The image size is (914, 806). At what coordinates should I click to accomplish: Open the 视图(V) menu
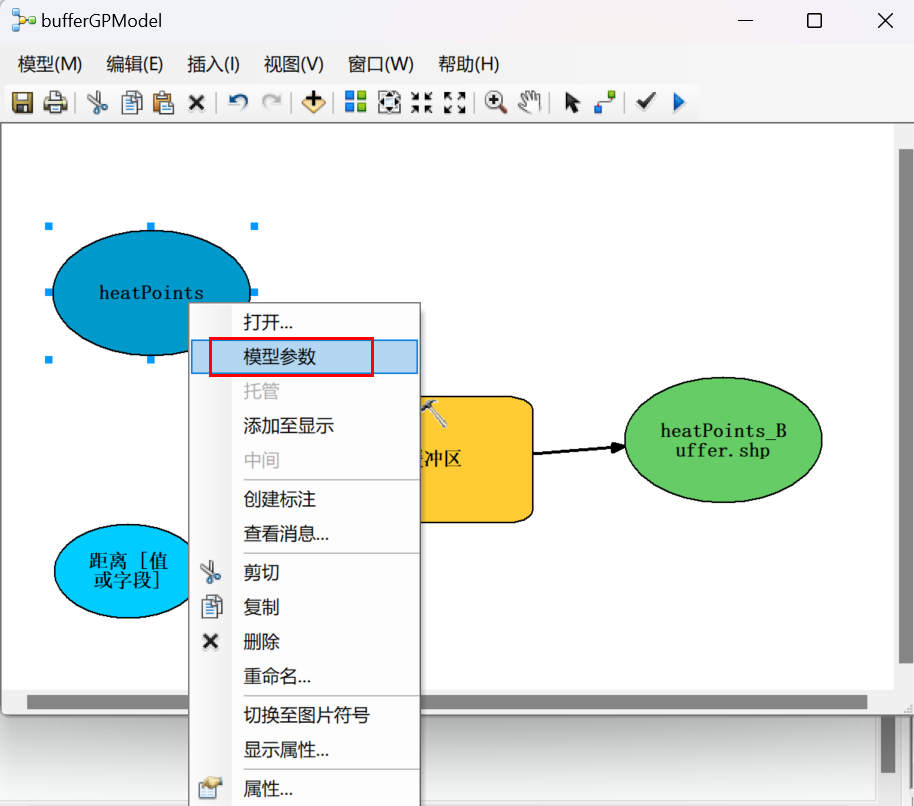click(293, 63)
